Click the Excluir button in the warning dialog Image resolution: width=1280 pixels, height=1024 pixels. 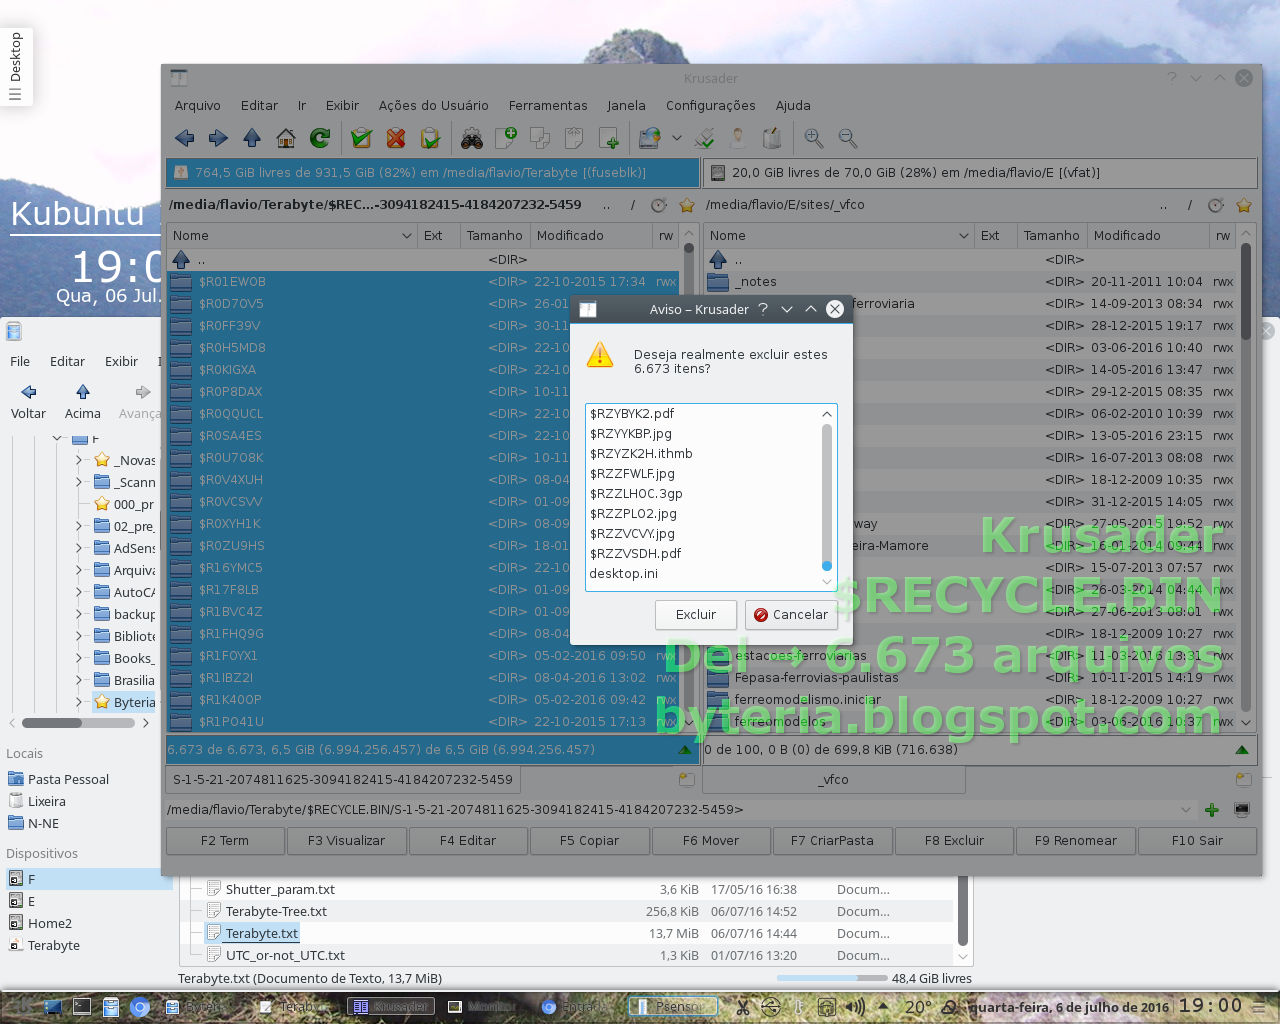click(x=696, y=614)
